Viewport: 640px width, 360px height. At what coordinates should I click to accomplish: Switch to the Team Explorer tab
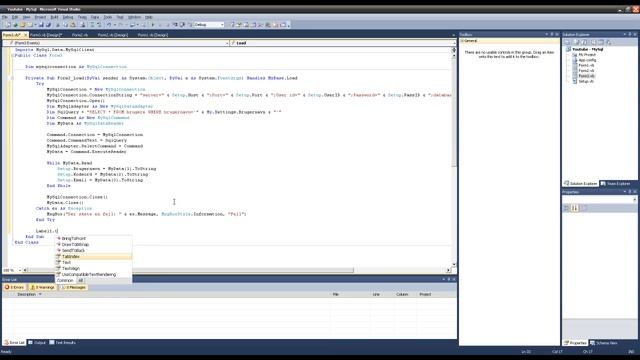pyautogui.click(x=616, y=184)
